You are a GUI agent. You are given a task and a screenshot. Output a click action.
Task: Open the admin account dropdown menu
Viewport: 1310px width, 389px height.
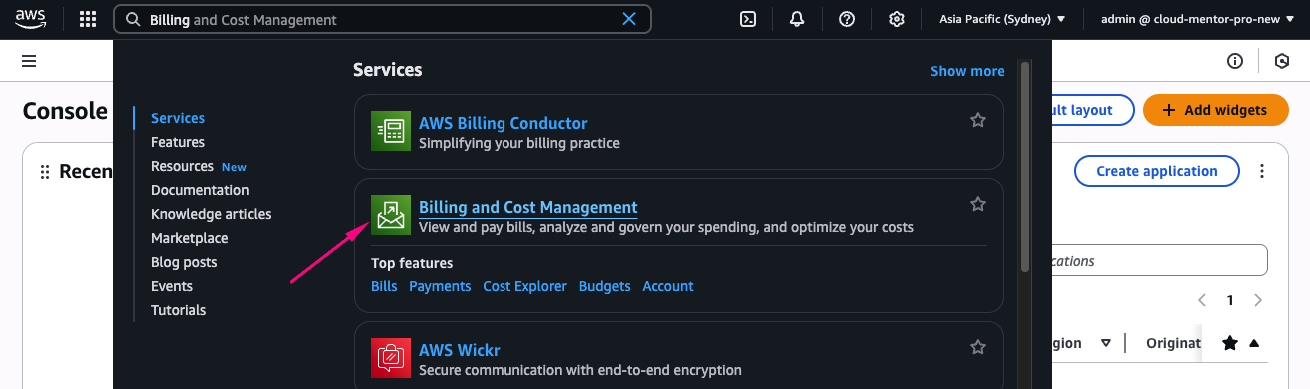1197,19
